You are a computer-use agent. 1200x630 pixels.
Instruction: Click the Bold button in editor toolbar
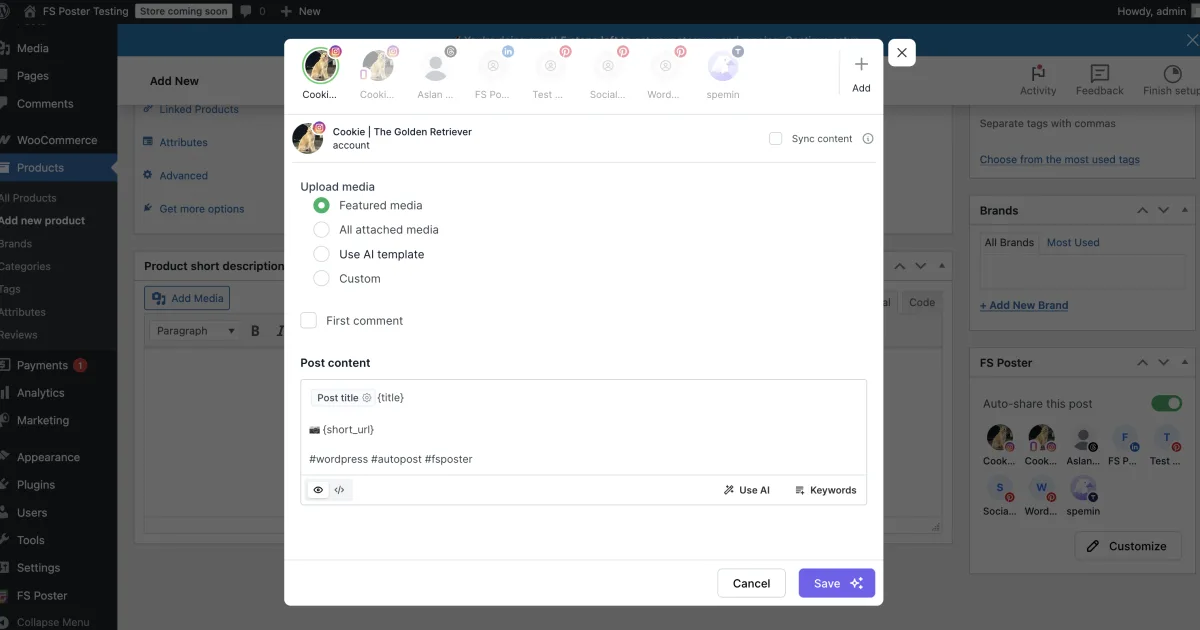(x=255, y=331)
